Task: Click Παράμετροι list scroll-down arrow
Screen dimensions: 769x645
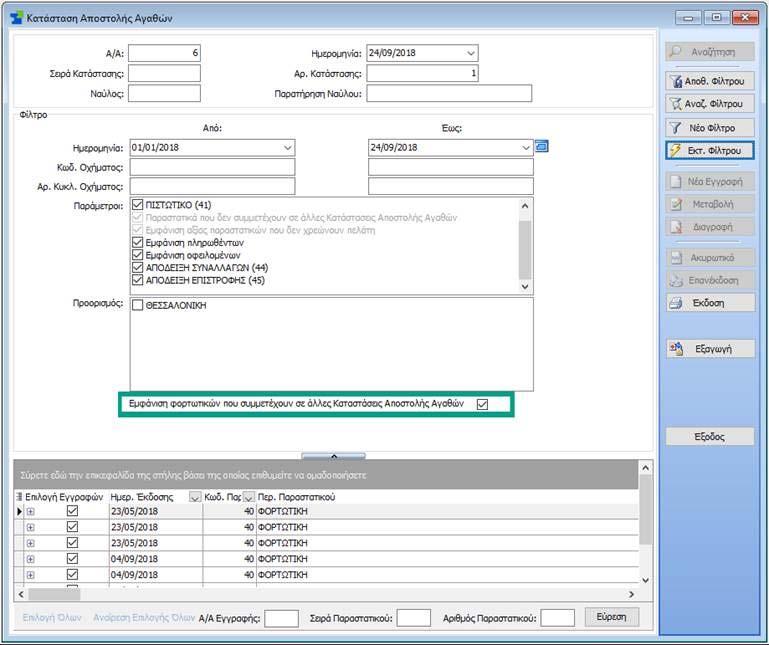Action: [x=525, y=286]
